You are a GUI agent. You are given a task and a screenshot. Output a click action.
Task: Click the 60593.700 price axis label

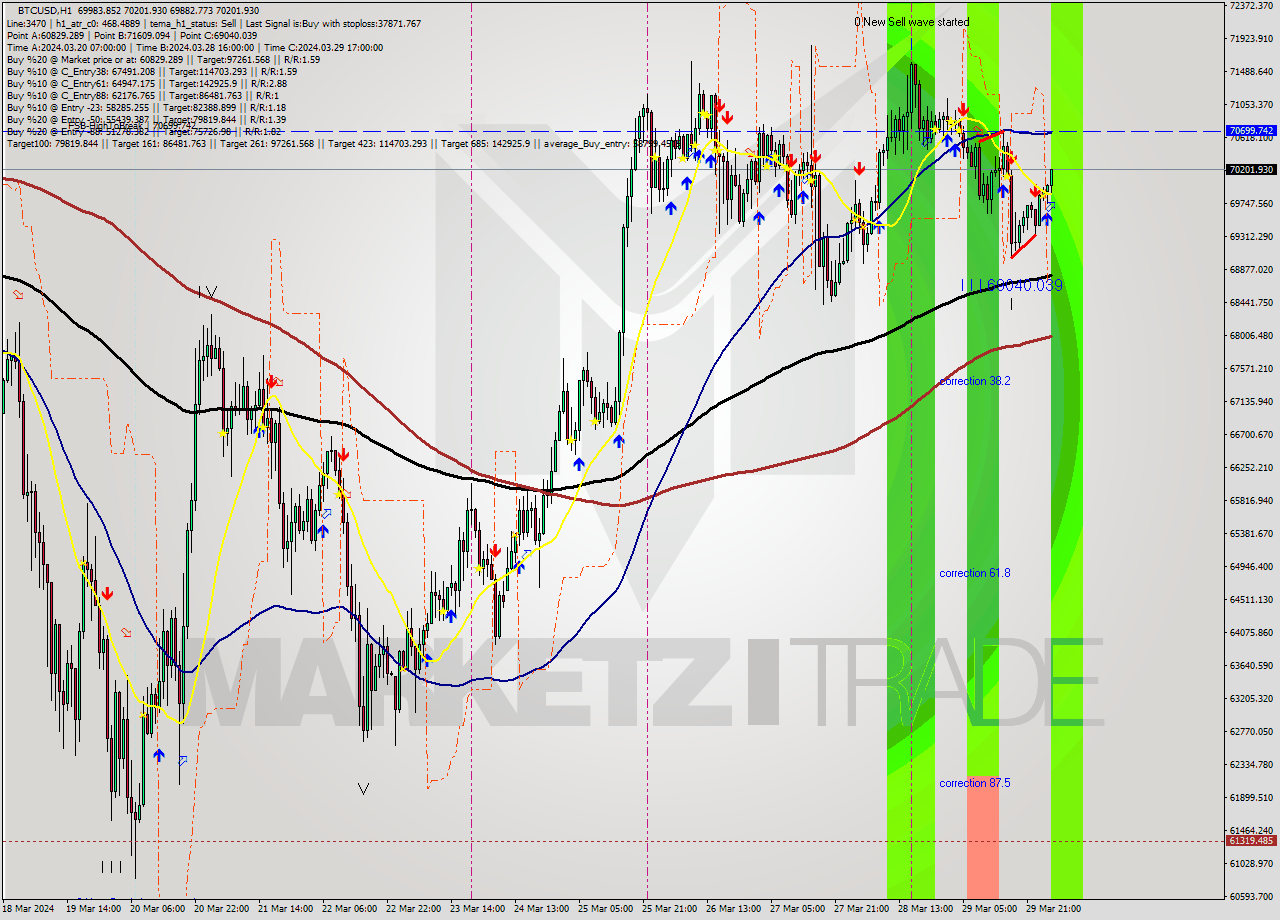coord(1251,897)
